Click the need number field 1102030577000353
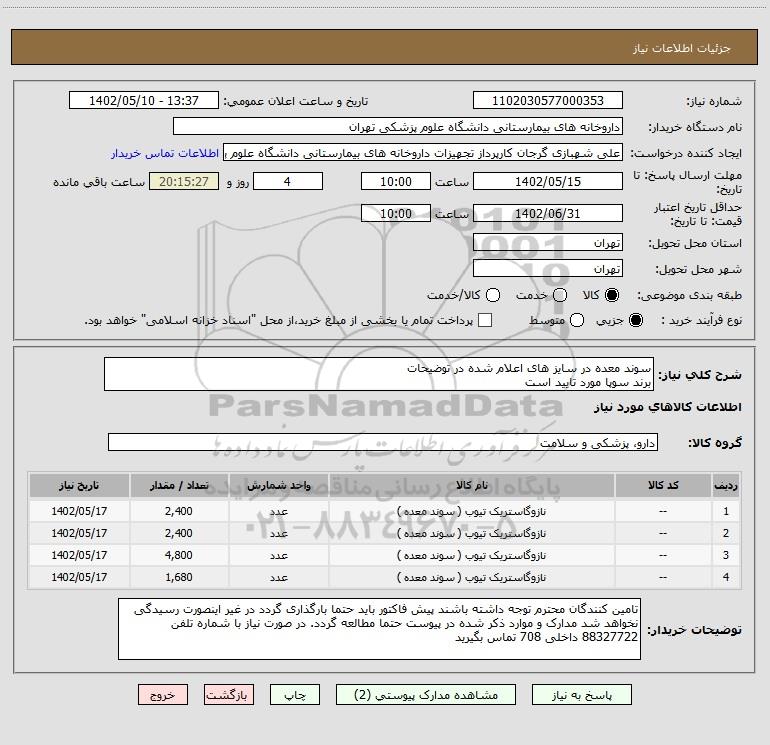770x745 pixels. [548, 100]
